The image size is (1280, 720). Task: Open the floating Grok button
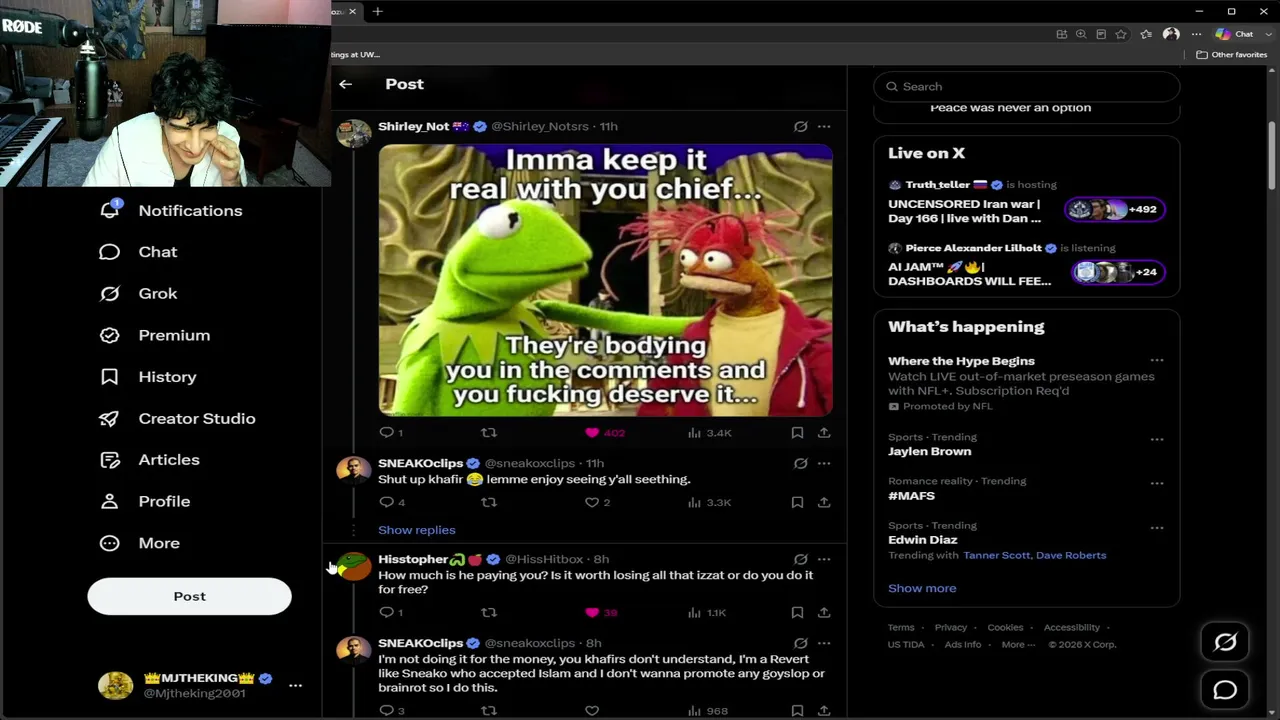click(x=1225, y=643)
